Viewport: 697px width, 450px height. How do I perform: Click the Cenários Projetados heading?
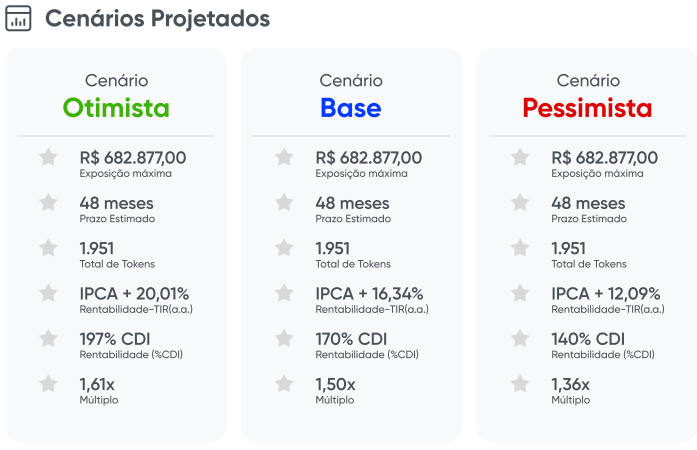[x=157, y=19]
